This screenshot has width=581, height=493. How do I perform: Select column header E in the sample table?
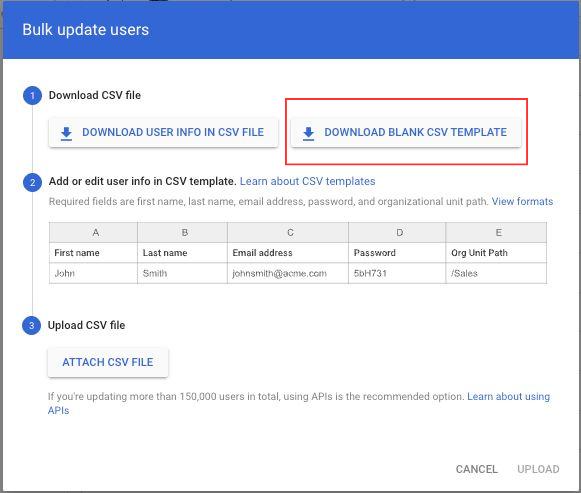point(496,233)
